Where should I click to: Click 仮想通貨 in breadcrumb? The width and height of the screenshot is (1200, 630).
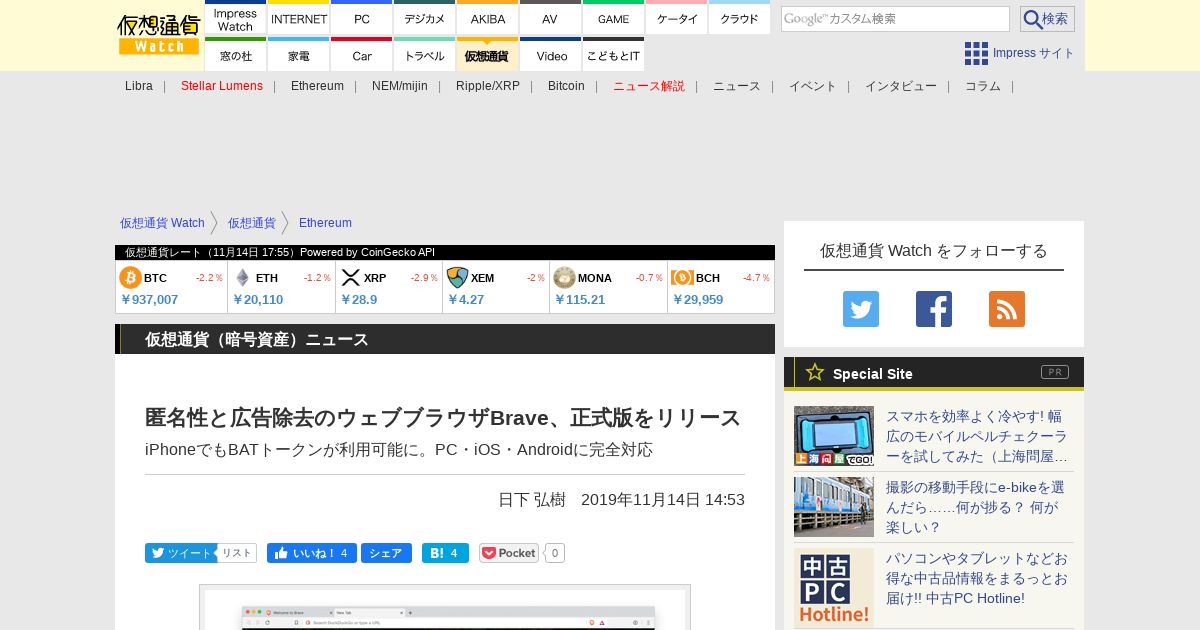251,223
